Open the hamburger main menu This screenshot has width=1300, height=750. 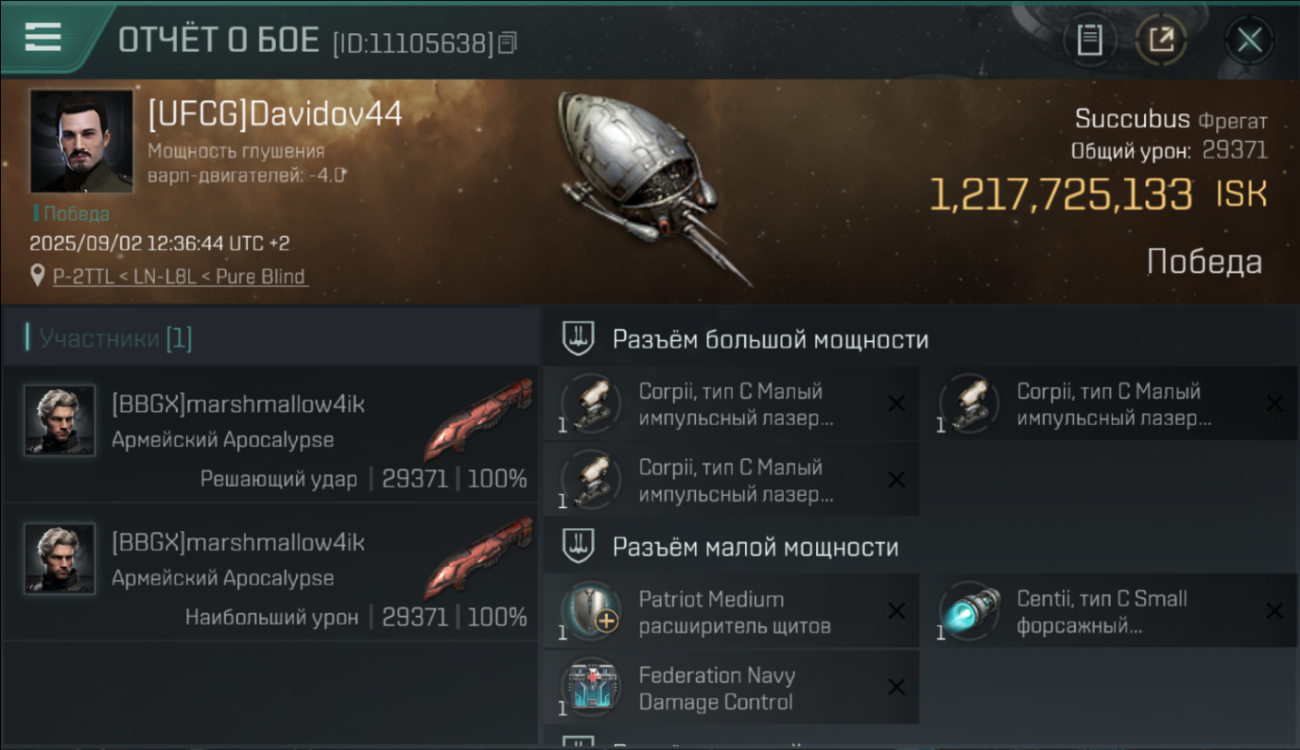tap(43, 38)
